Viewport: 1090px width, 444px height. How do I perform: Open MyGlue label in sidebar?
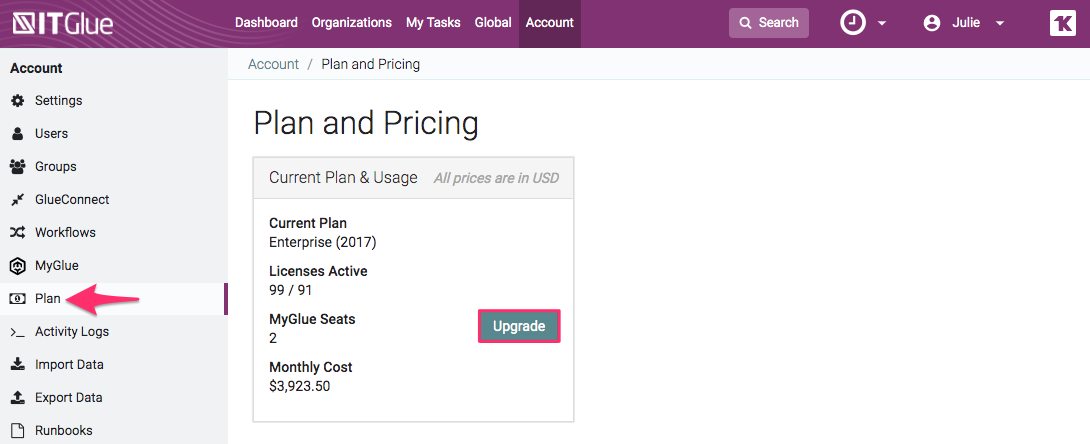tap(57, 265)
